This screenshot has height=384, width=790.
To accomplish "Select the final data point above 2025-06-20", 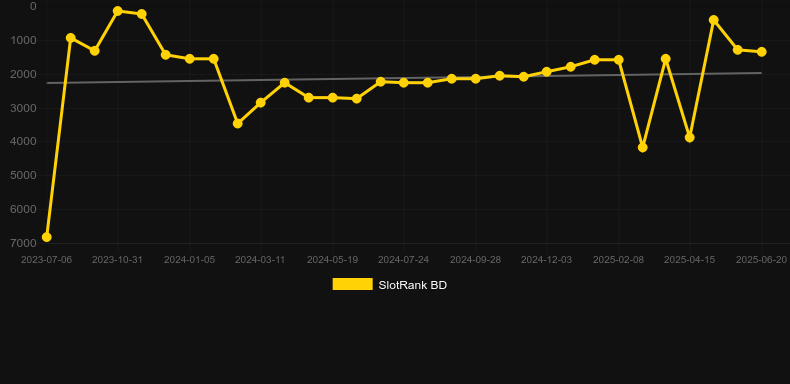I will tap(761, 52).
